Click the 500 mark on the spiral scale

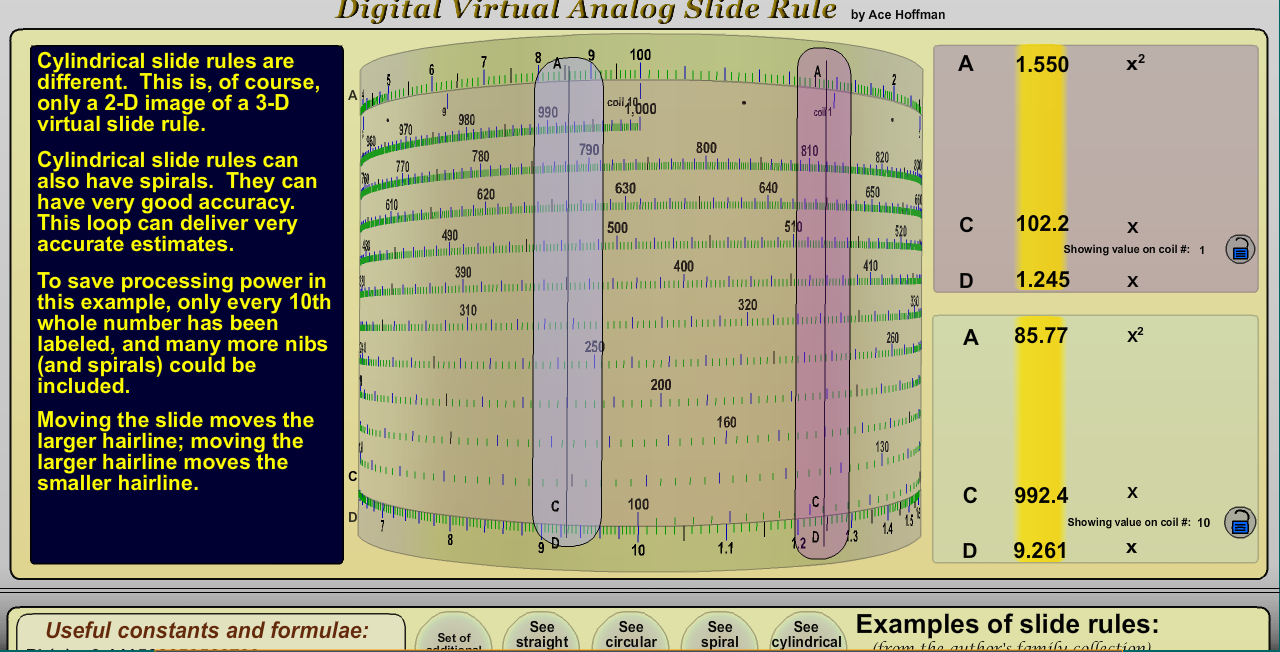(617, 228)
